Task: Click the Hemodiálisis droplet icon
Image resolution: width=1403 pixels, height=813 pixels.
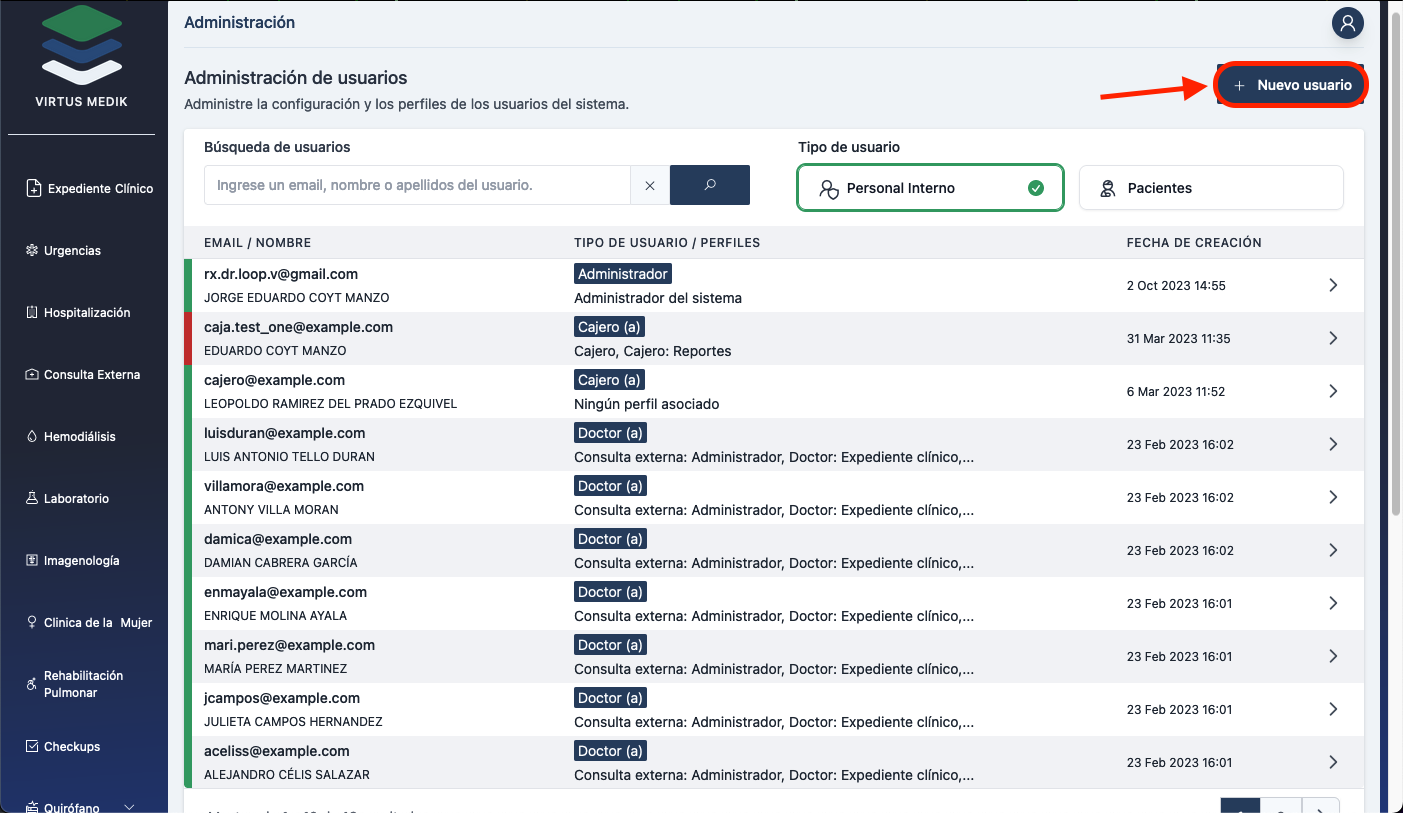Action: pos(32,437)
